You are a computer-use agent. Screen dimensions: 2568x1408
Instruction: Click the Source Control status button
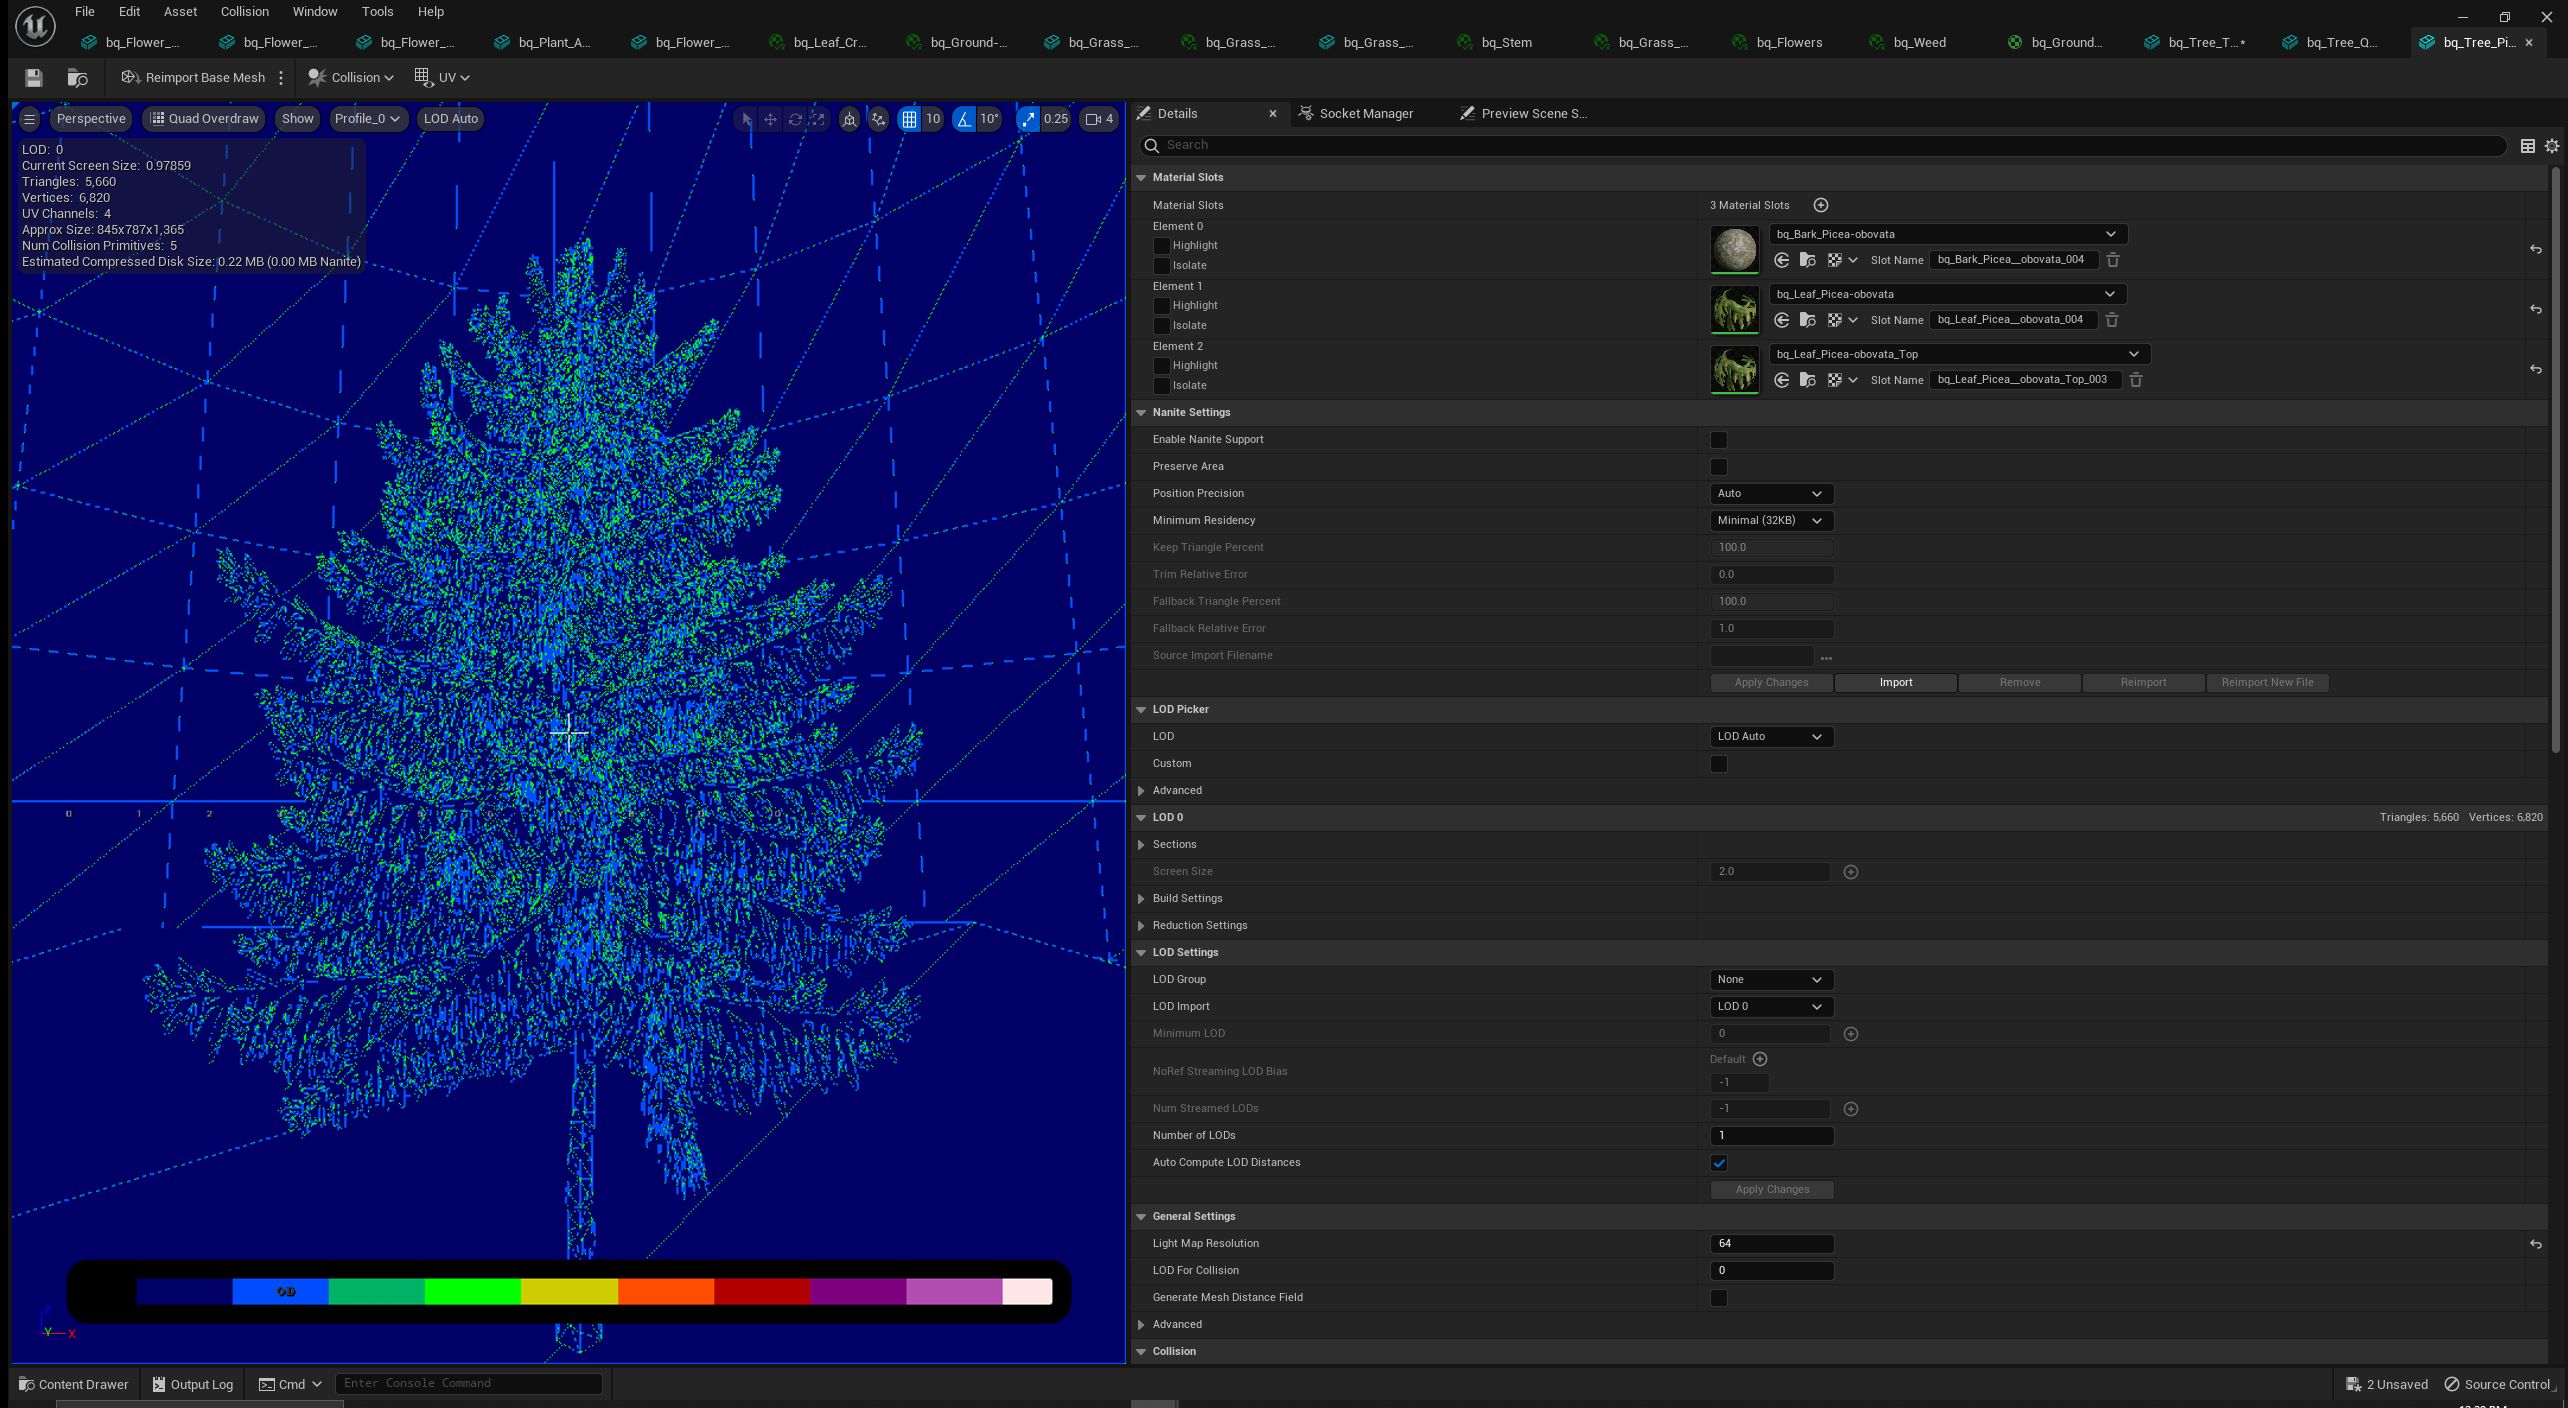point(2497,1385)
